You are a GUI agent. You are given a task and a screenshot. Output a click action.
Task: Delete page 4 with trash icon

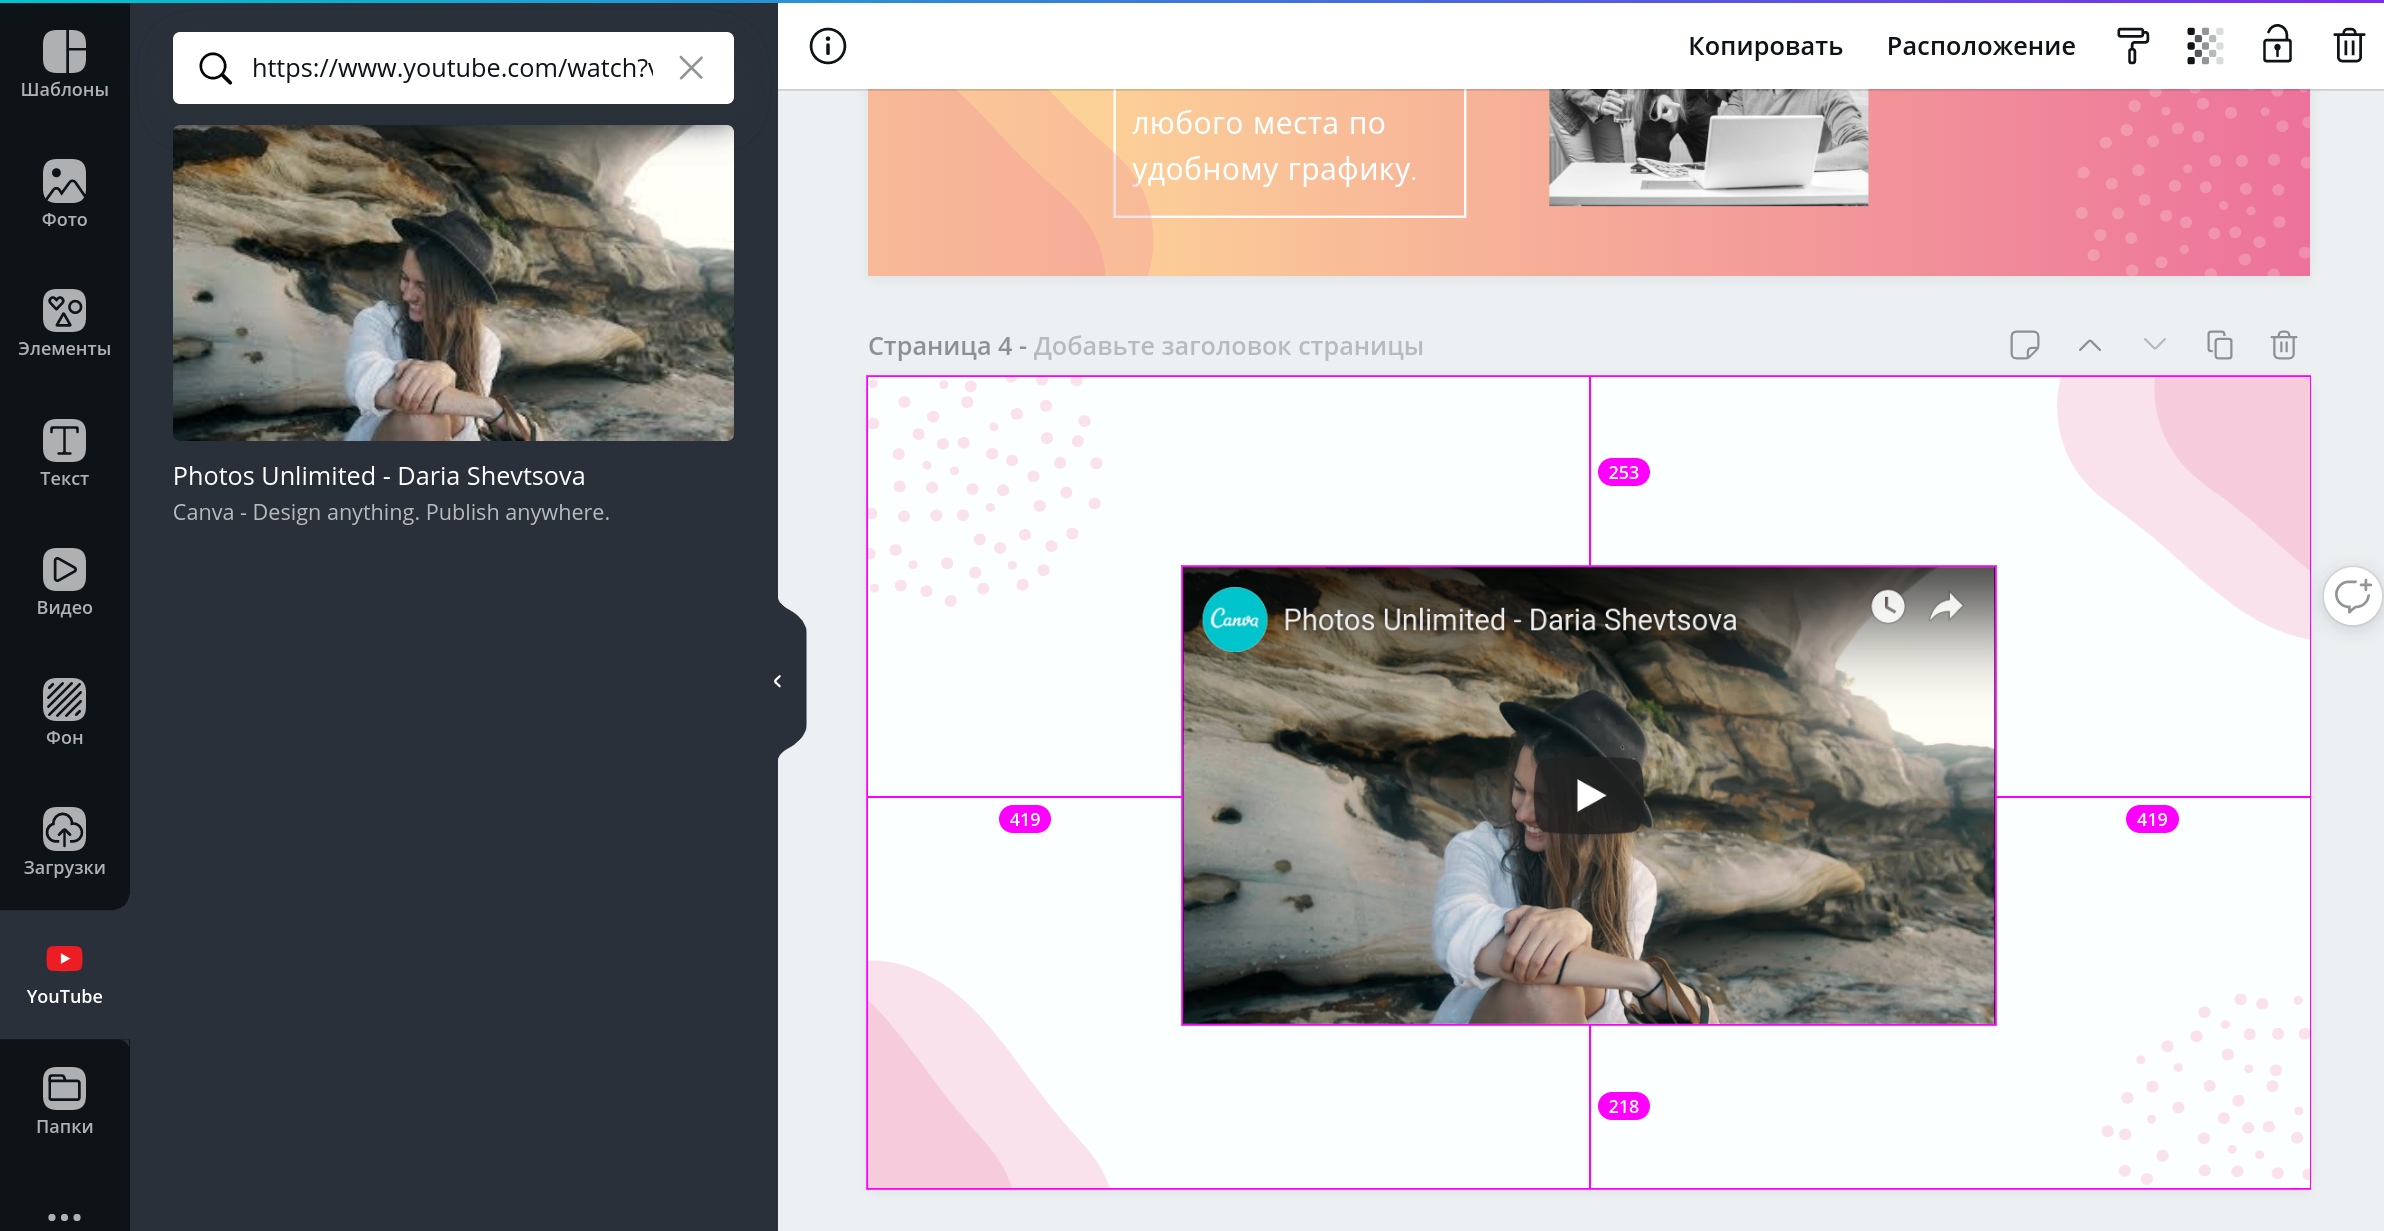click(x=2284, y=346)
